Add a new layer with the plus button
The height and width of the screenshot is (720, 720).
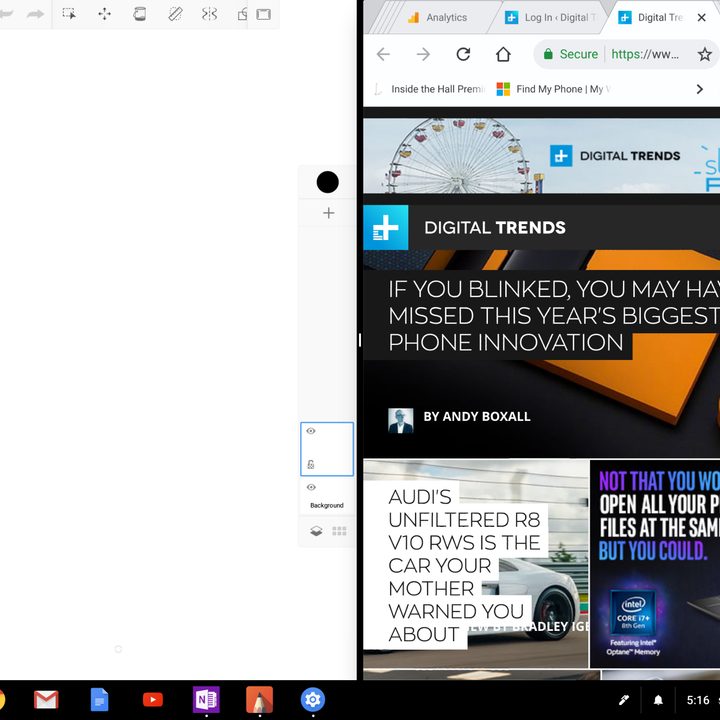[328, 213]
